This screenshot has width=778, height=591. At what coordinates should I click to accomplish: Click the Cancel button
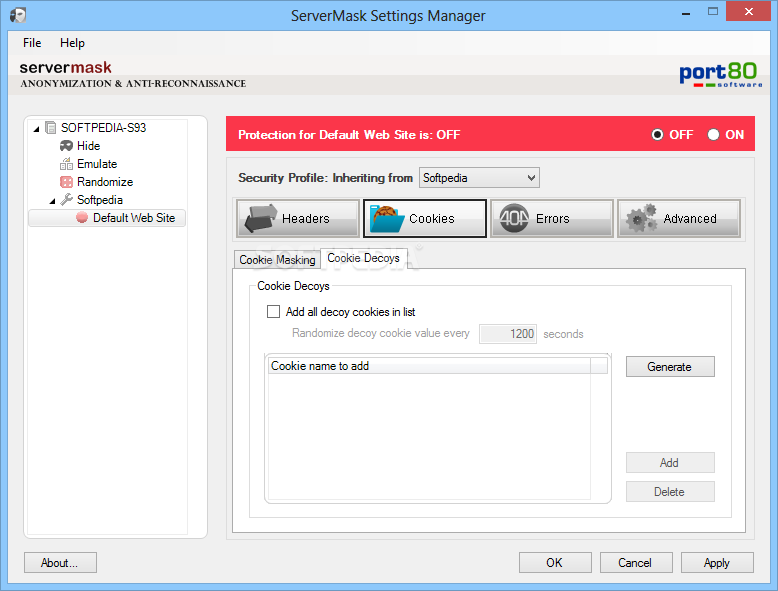636,563
